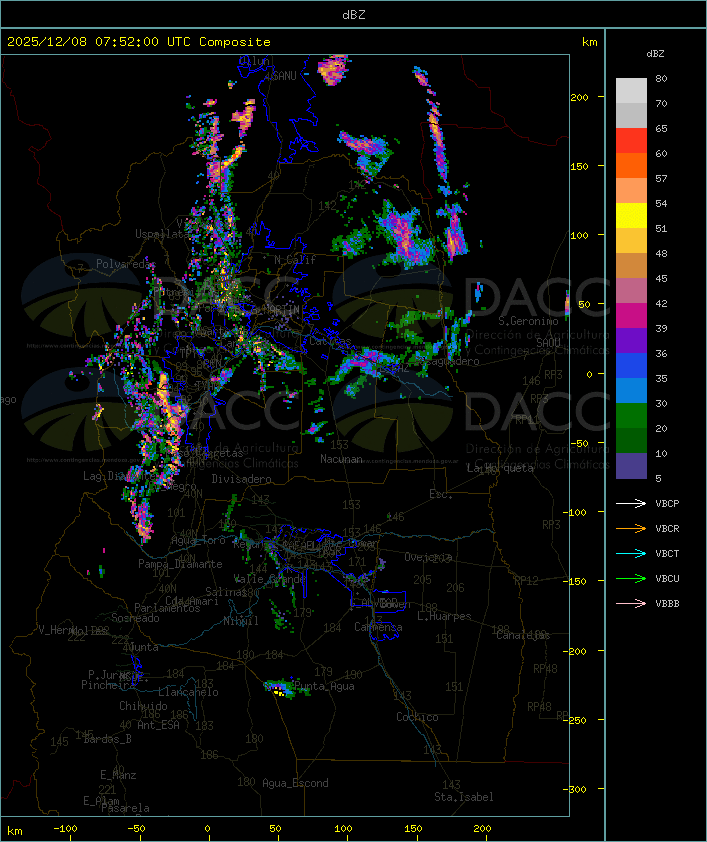Click the Agua_Escond map label
This screenshot has height=842, width=707.
(295, 783)
